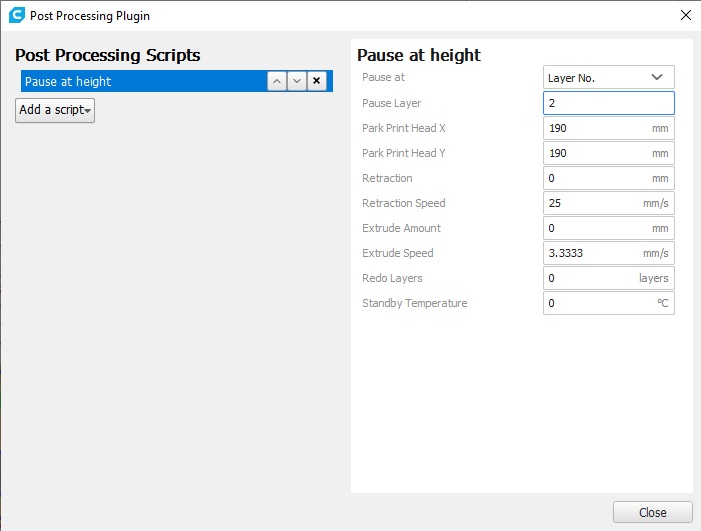Move Pause at height script down

pos(297,81)
